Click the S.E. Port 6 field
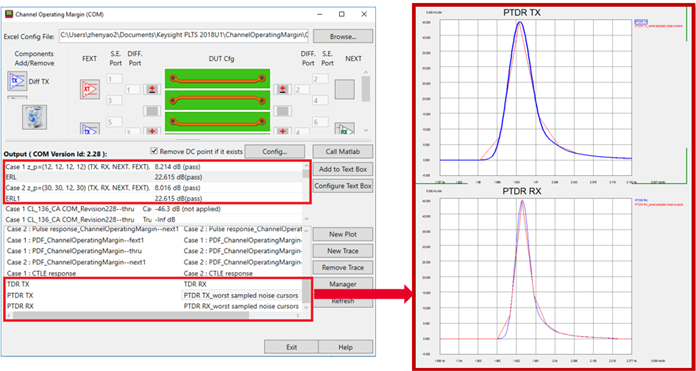696x371 pixels. click(x=320, y=122)
